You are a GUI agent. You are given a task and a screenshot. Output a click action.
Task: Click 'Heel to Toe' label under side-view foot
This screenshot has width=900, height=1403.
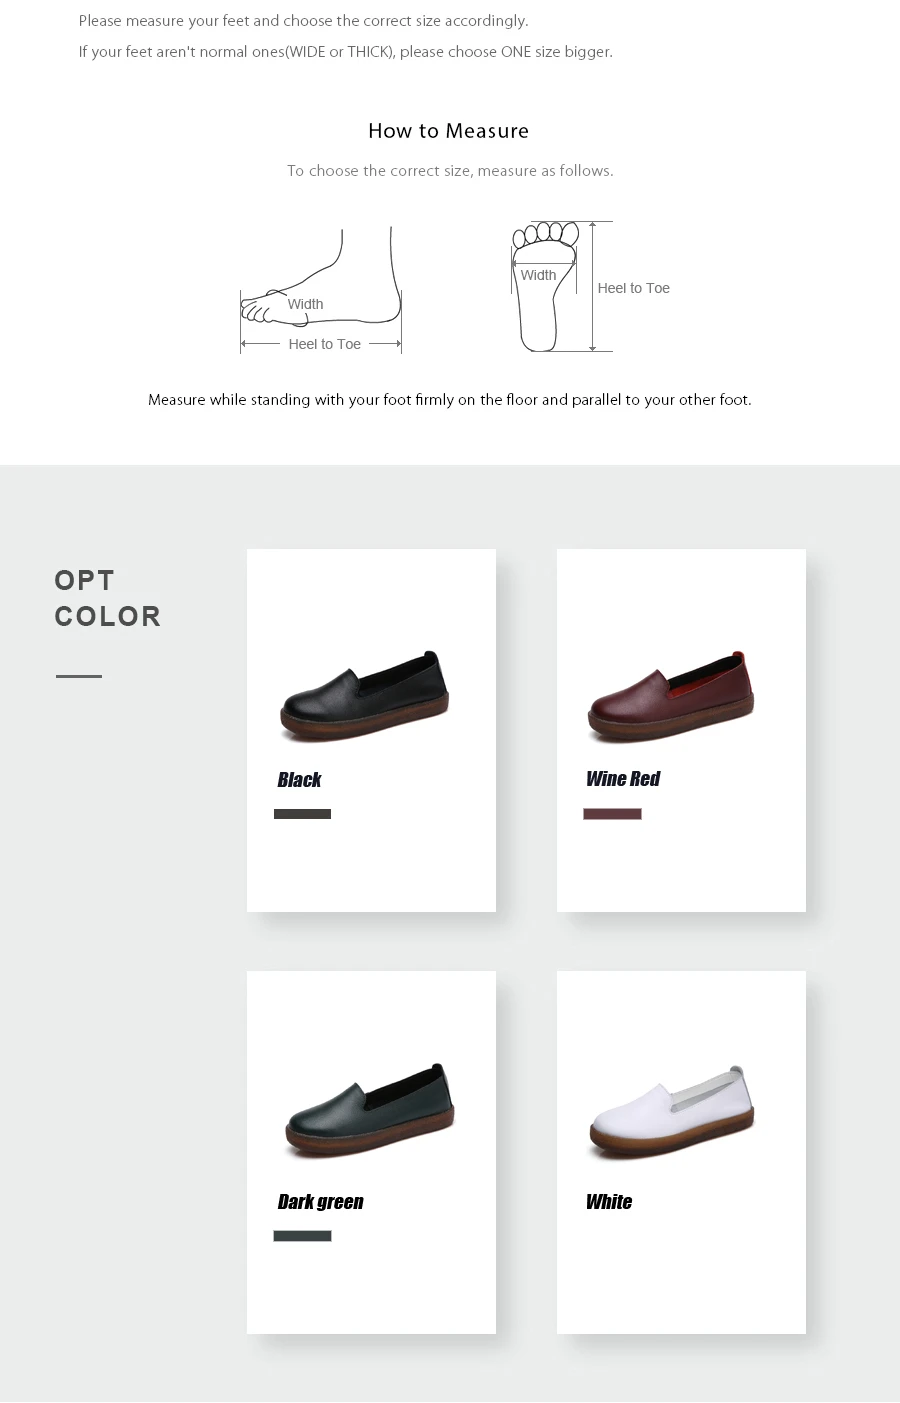click(324, 344)
